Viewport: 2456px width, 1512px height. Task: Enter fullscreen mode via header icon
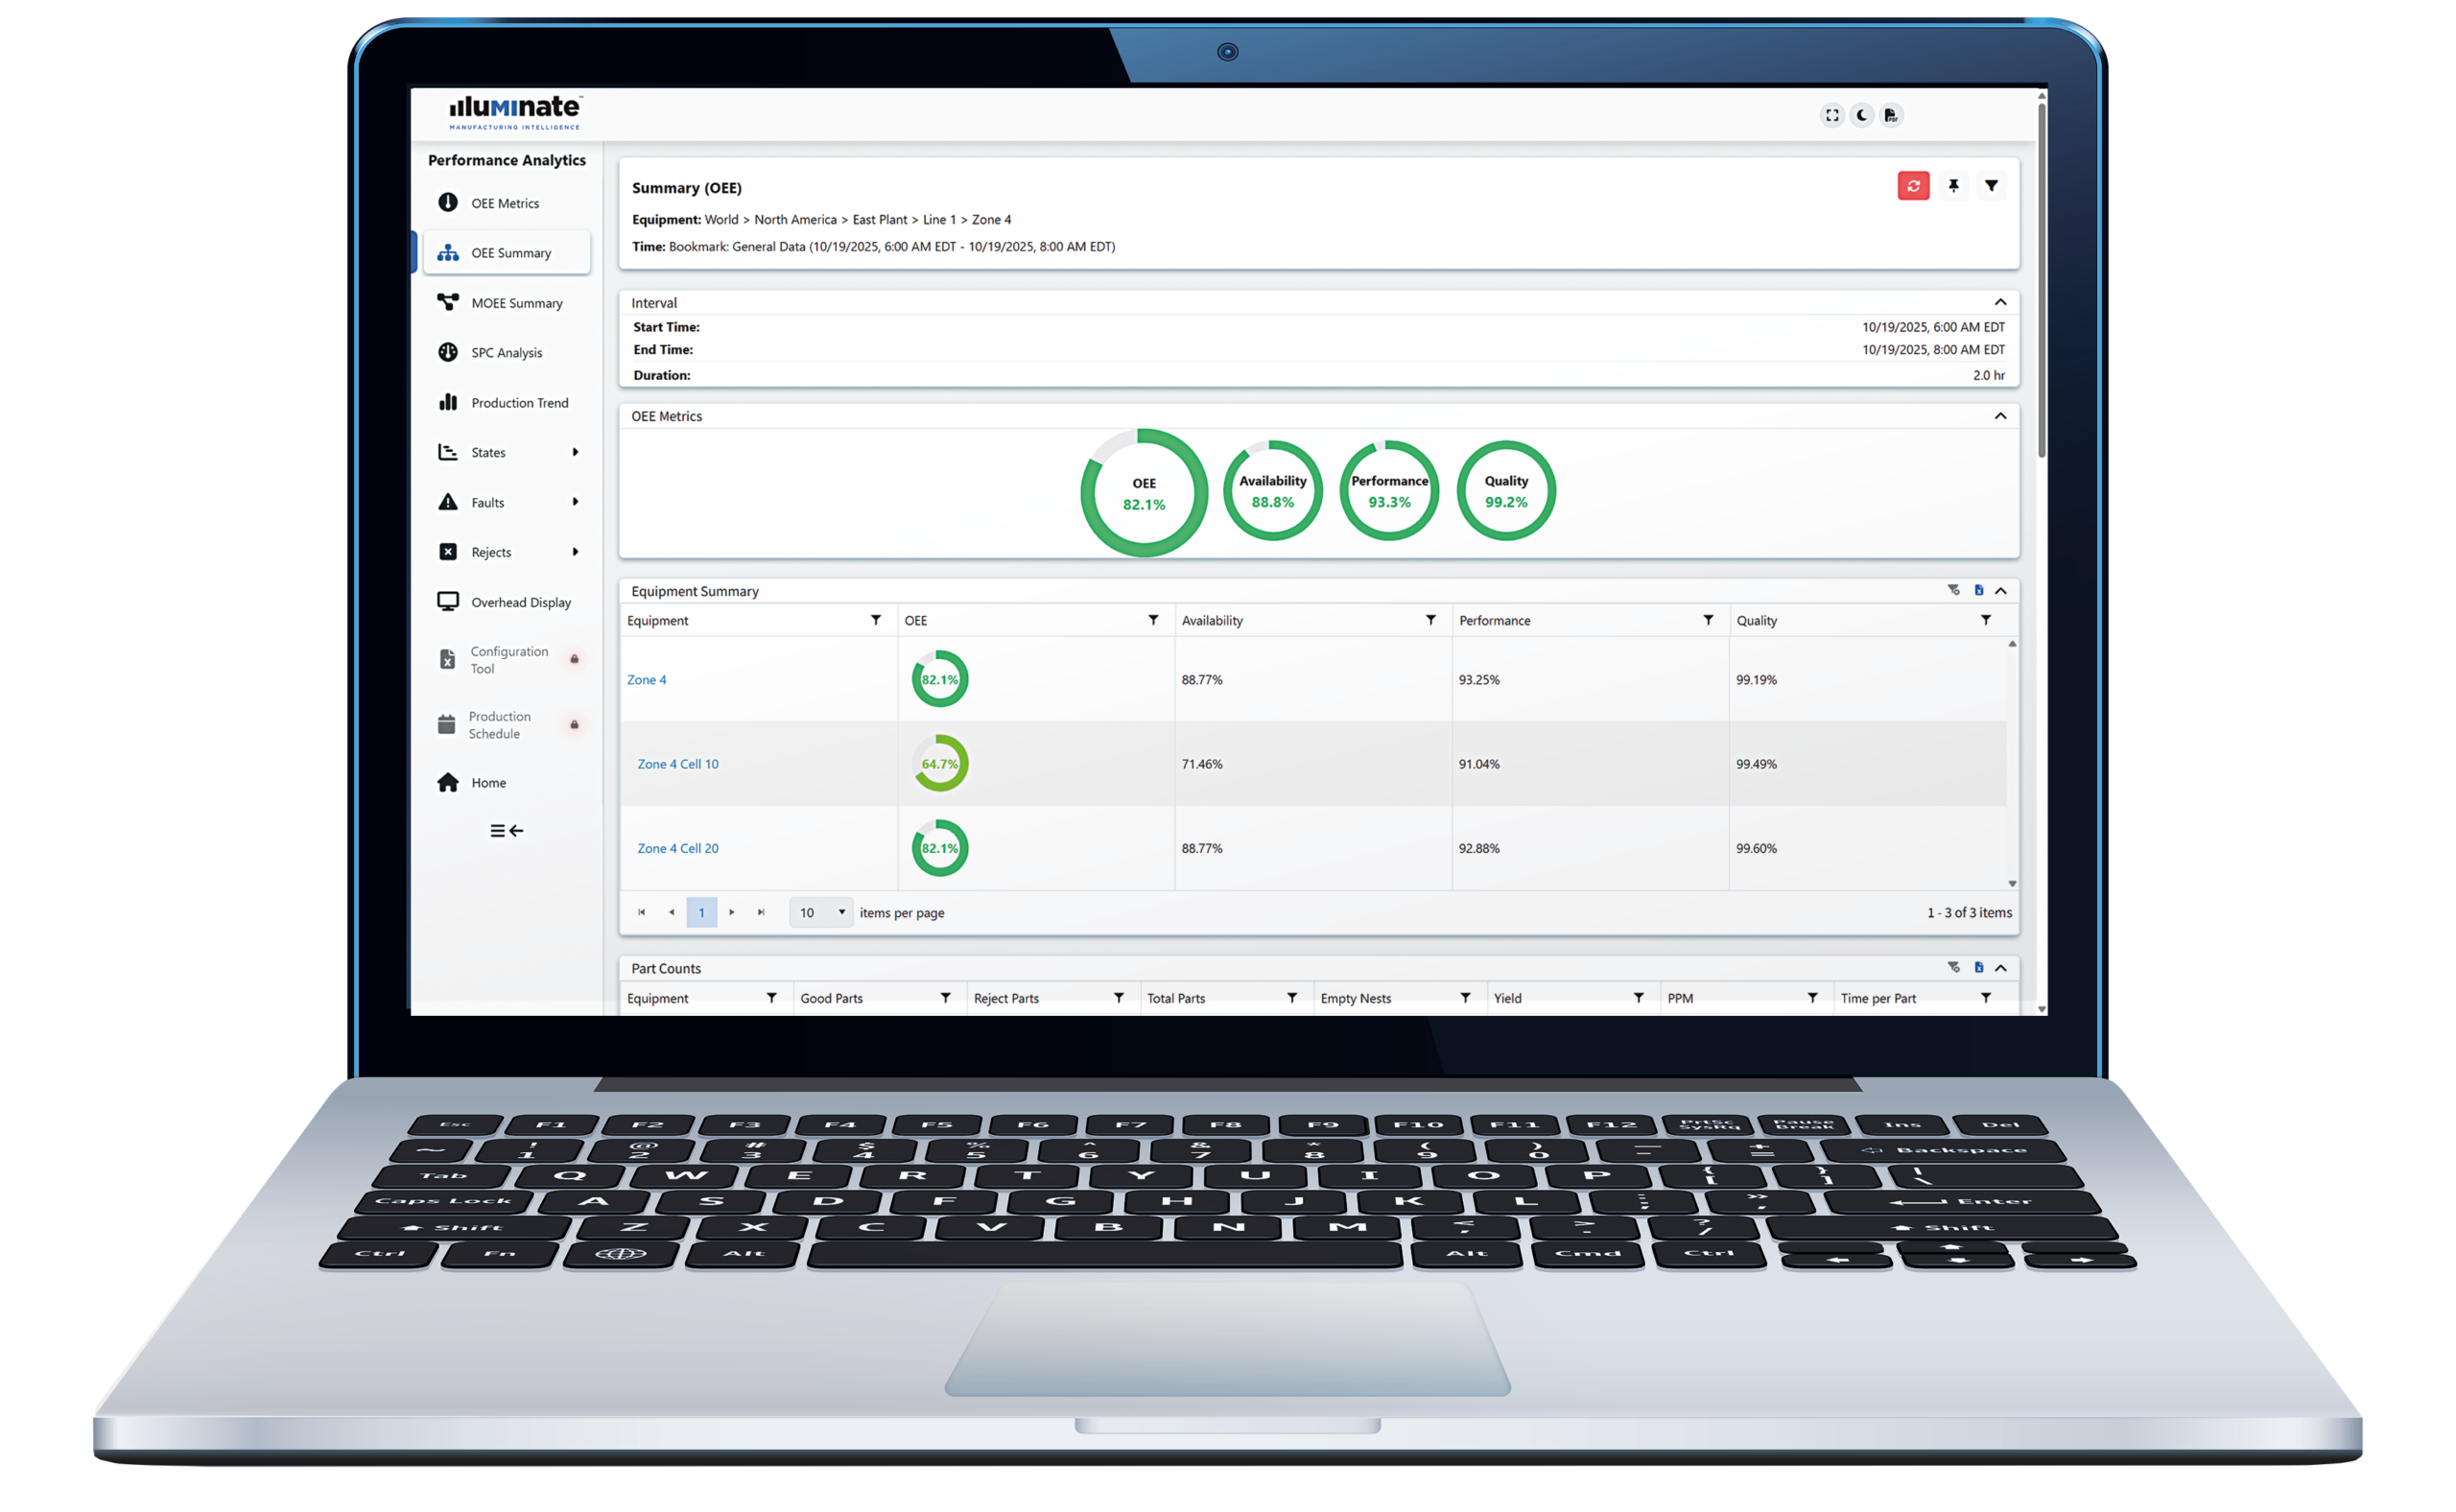pos(1831,115)
